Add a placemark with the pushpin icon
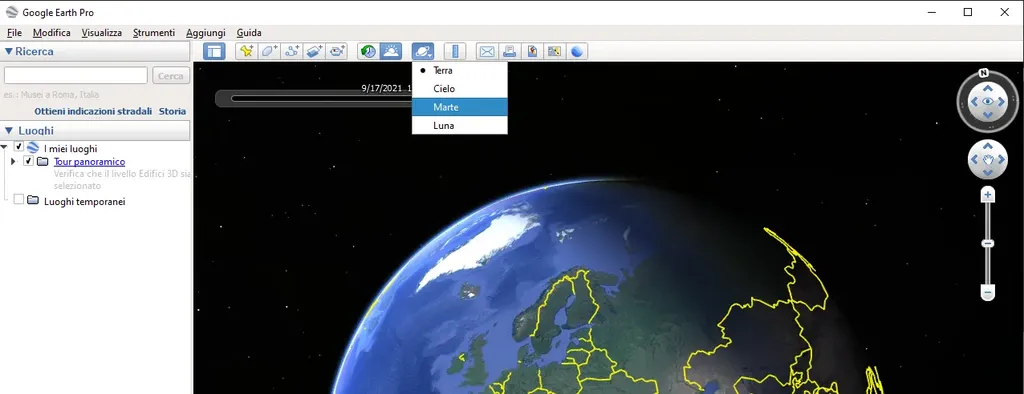The height and width of the screenshot is (394, 1024). 246,51
